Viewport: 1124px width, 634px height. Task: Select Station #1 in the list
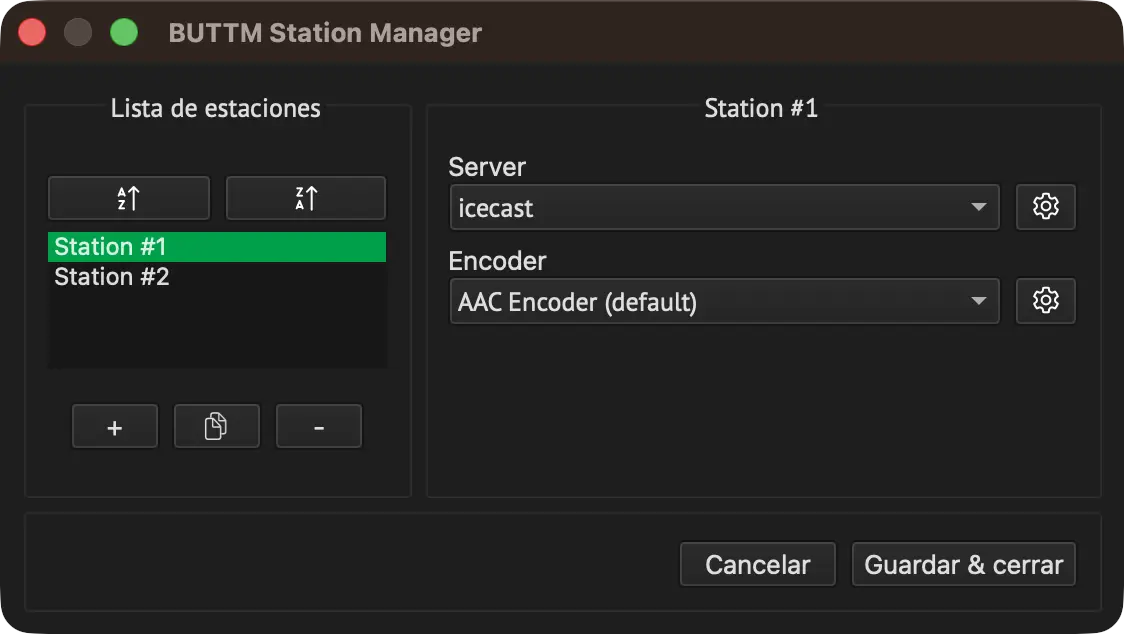(216, 247)
